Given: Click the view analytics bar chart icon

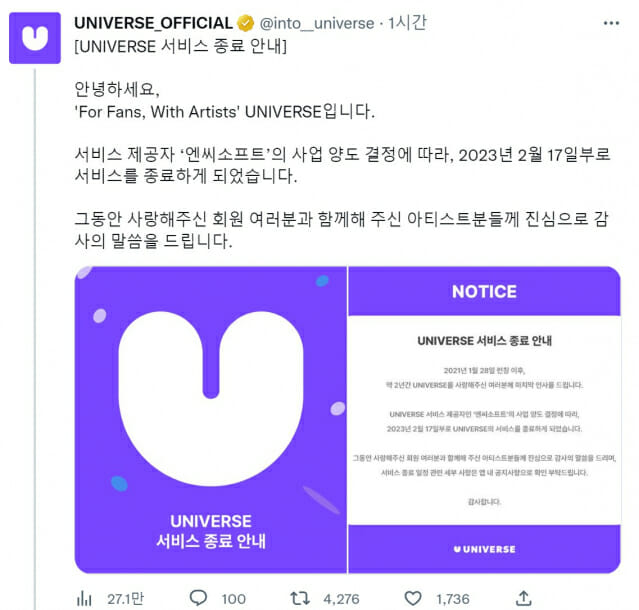Looking at the screenshot, I should point(84,599).
